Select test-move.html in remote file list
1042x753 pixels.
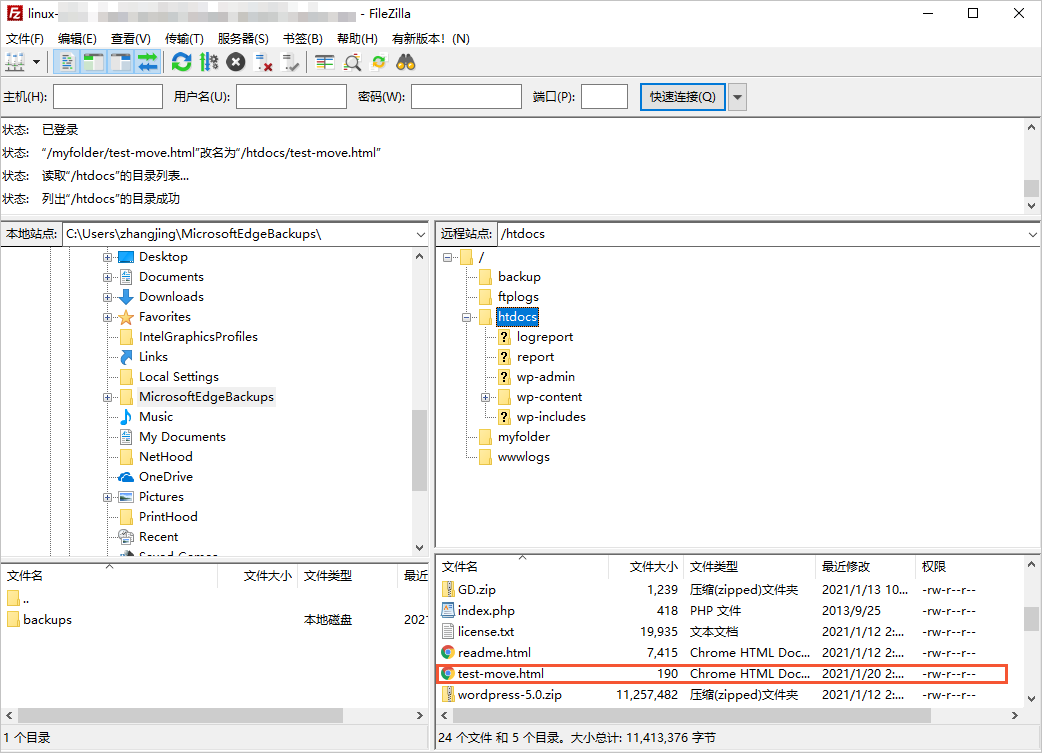click(500, 674)
